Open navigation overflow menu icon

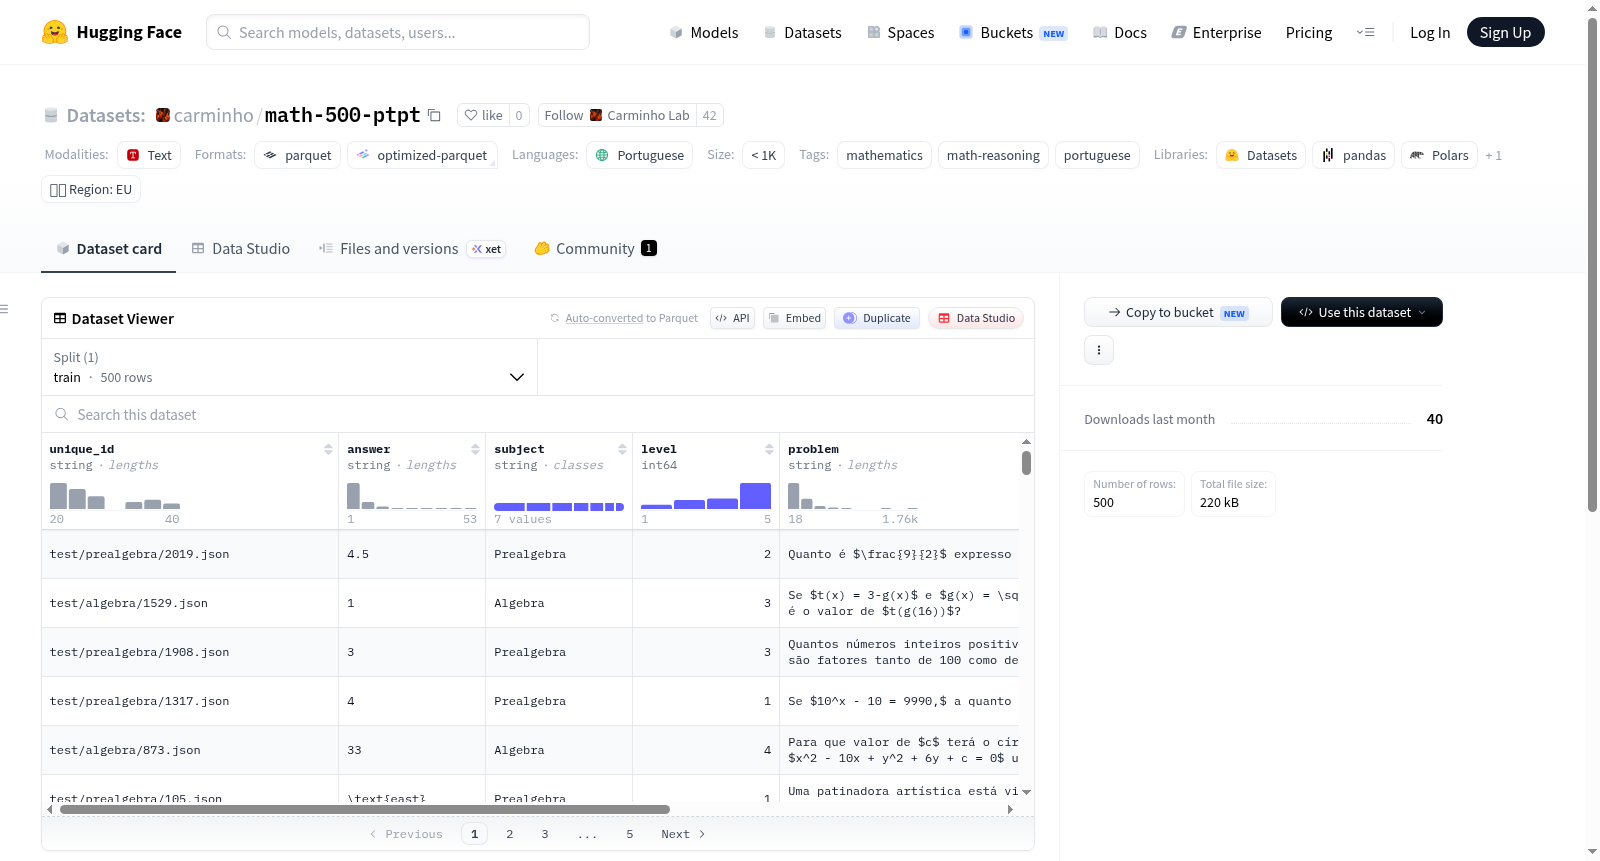(x=1365, y=32)
